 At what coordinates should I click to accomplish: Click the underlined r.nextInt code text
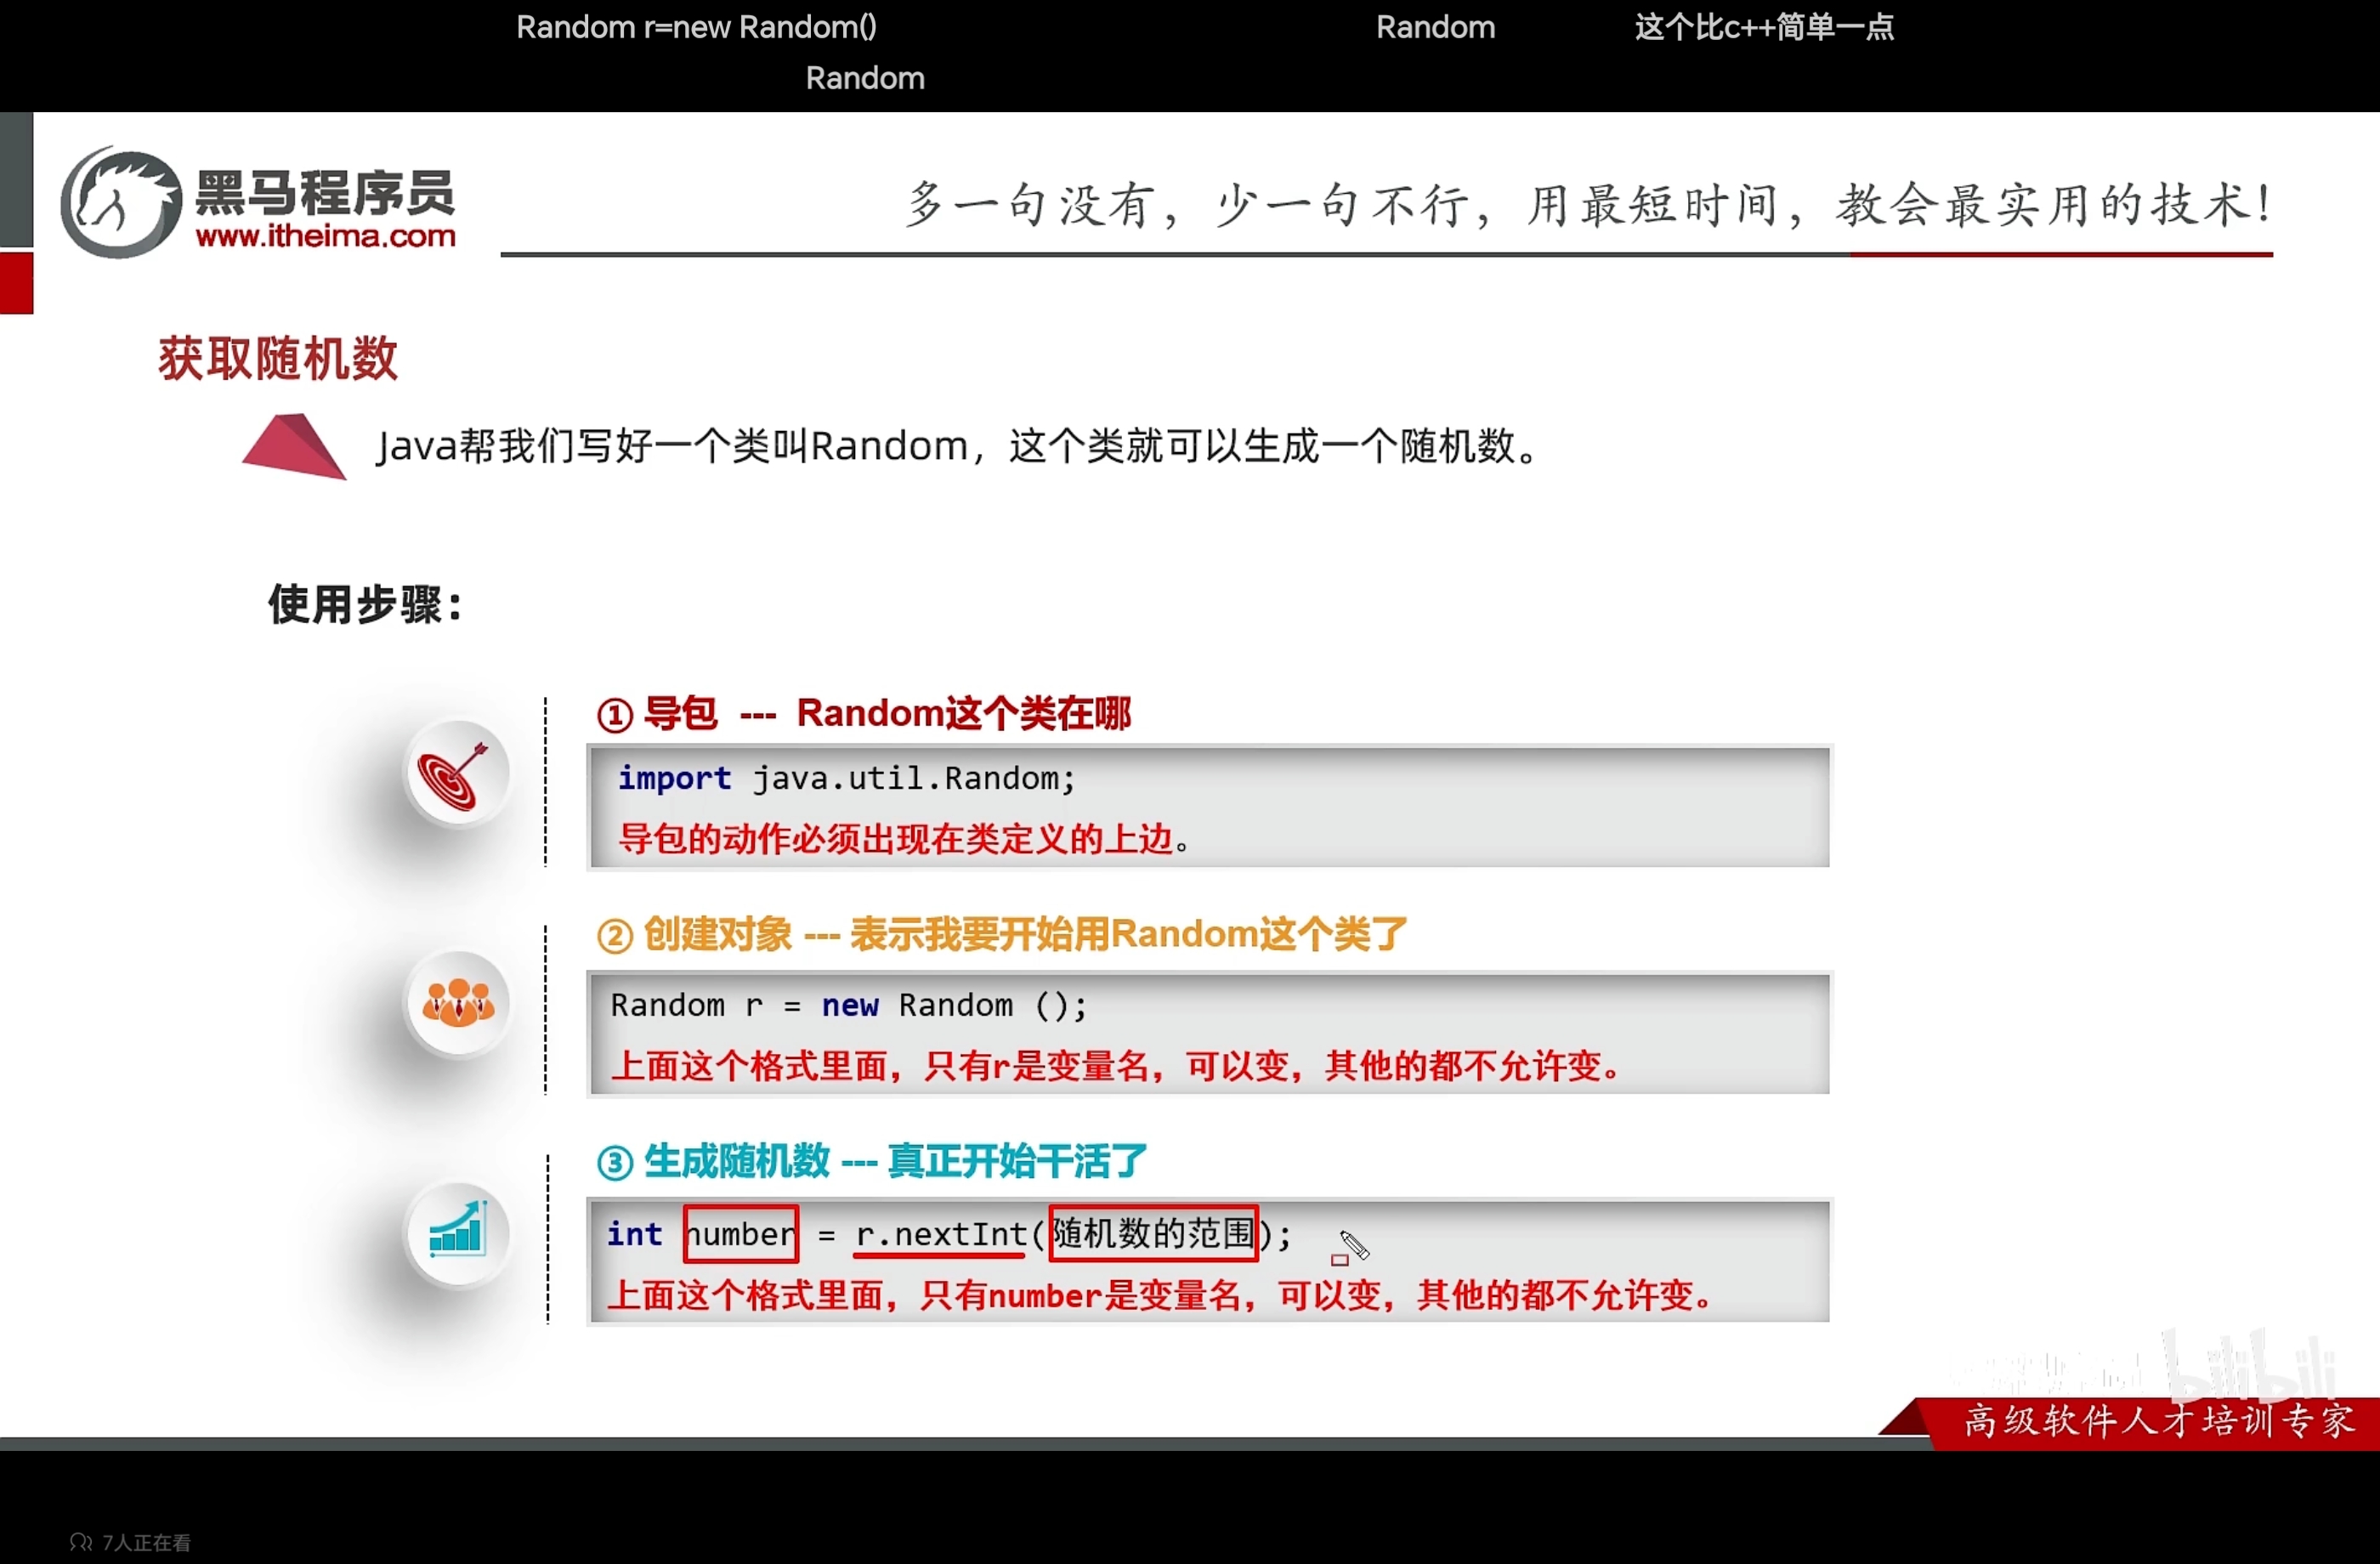coord(940,1235)
